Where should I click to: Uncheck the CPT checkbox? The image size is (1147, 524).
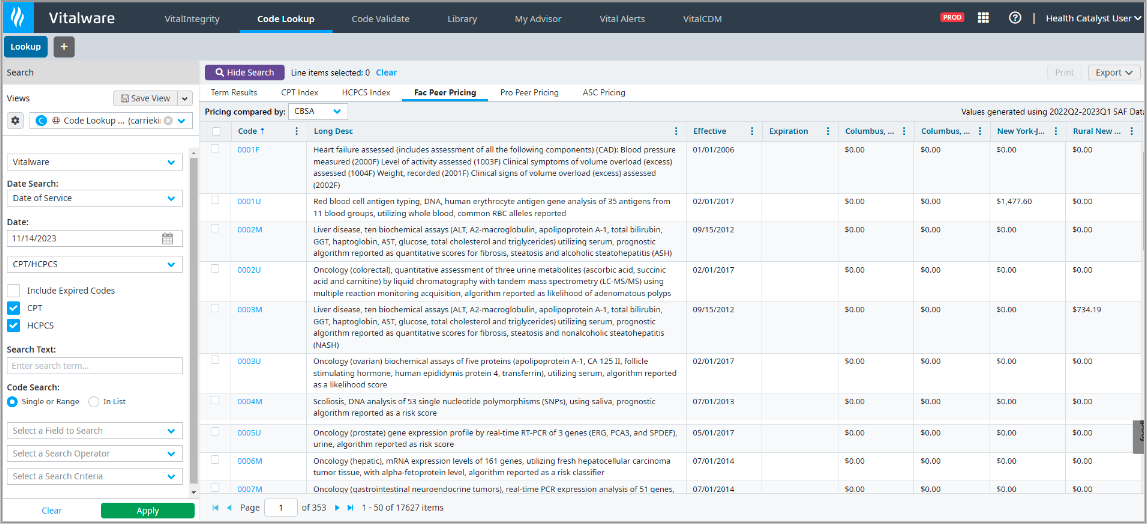click(x=14, y=308)
